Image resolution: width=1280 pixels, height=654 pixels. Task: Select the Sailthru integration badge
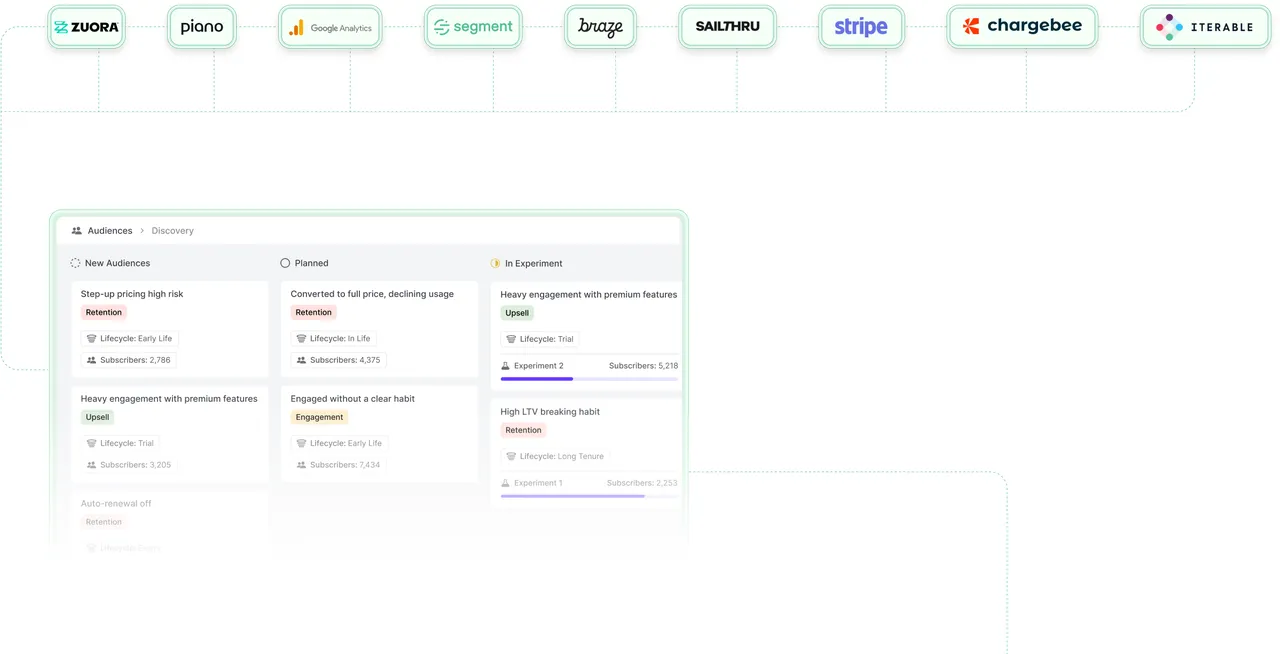(727, 27)
